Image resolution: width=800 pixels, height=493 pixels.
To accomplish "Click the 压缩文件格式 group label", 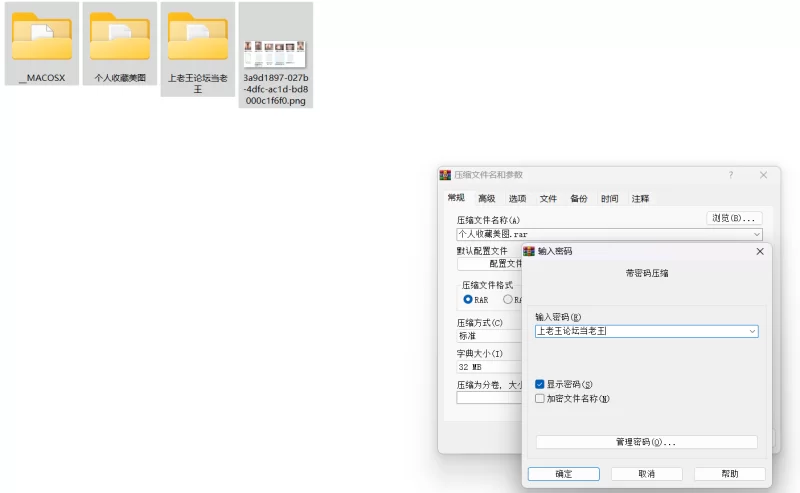I will (x=487, y=285).
